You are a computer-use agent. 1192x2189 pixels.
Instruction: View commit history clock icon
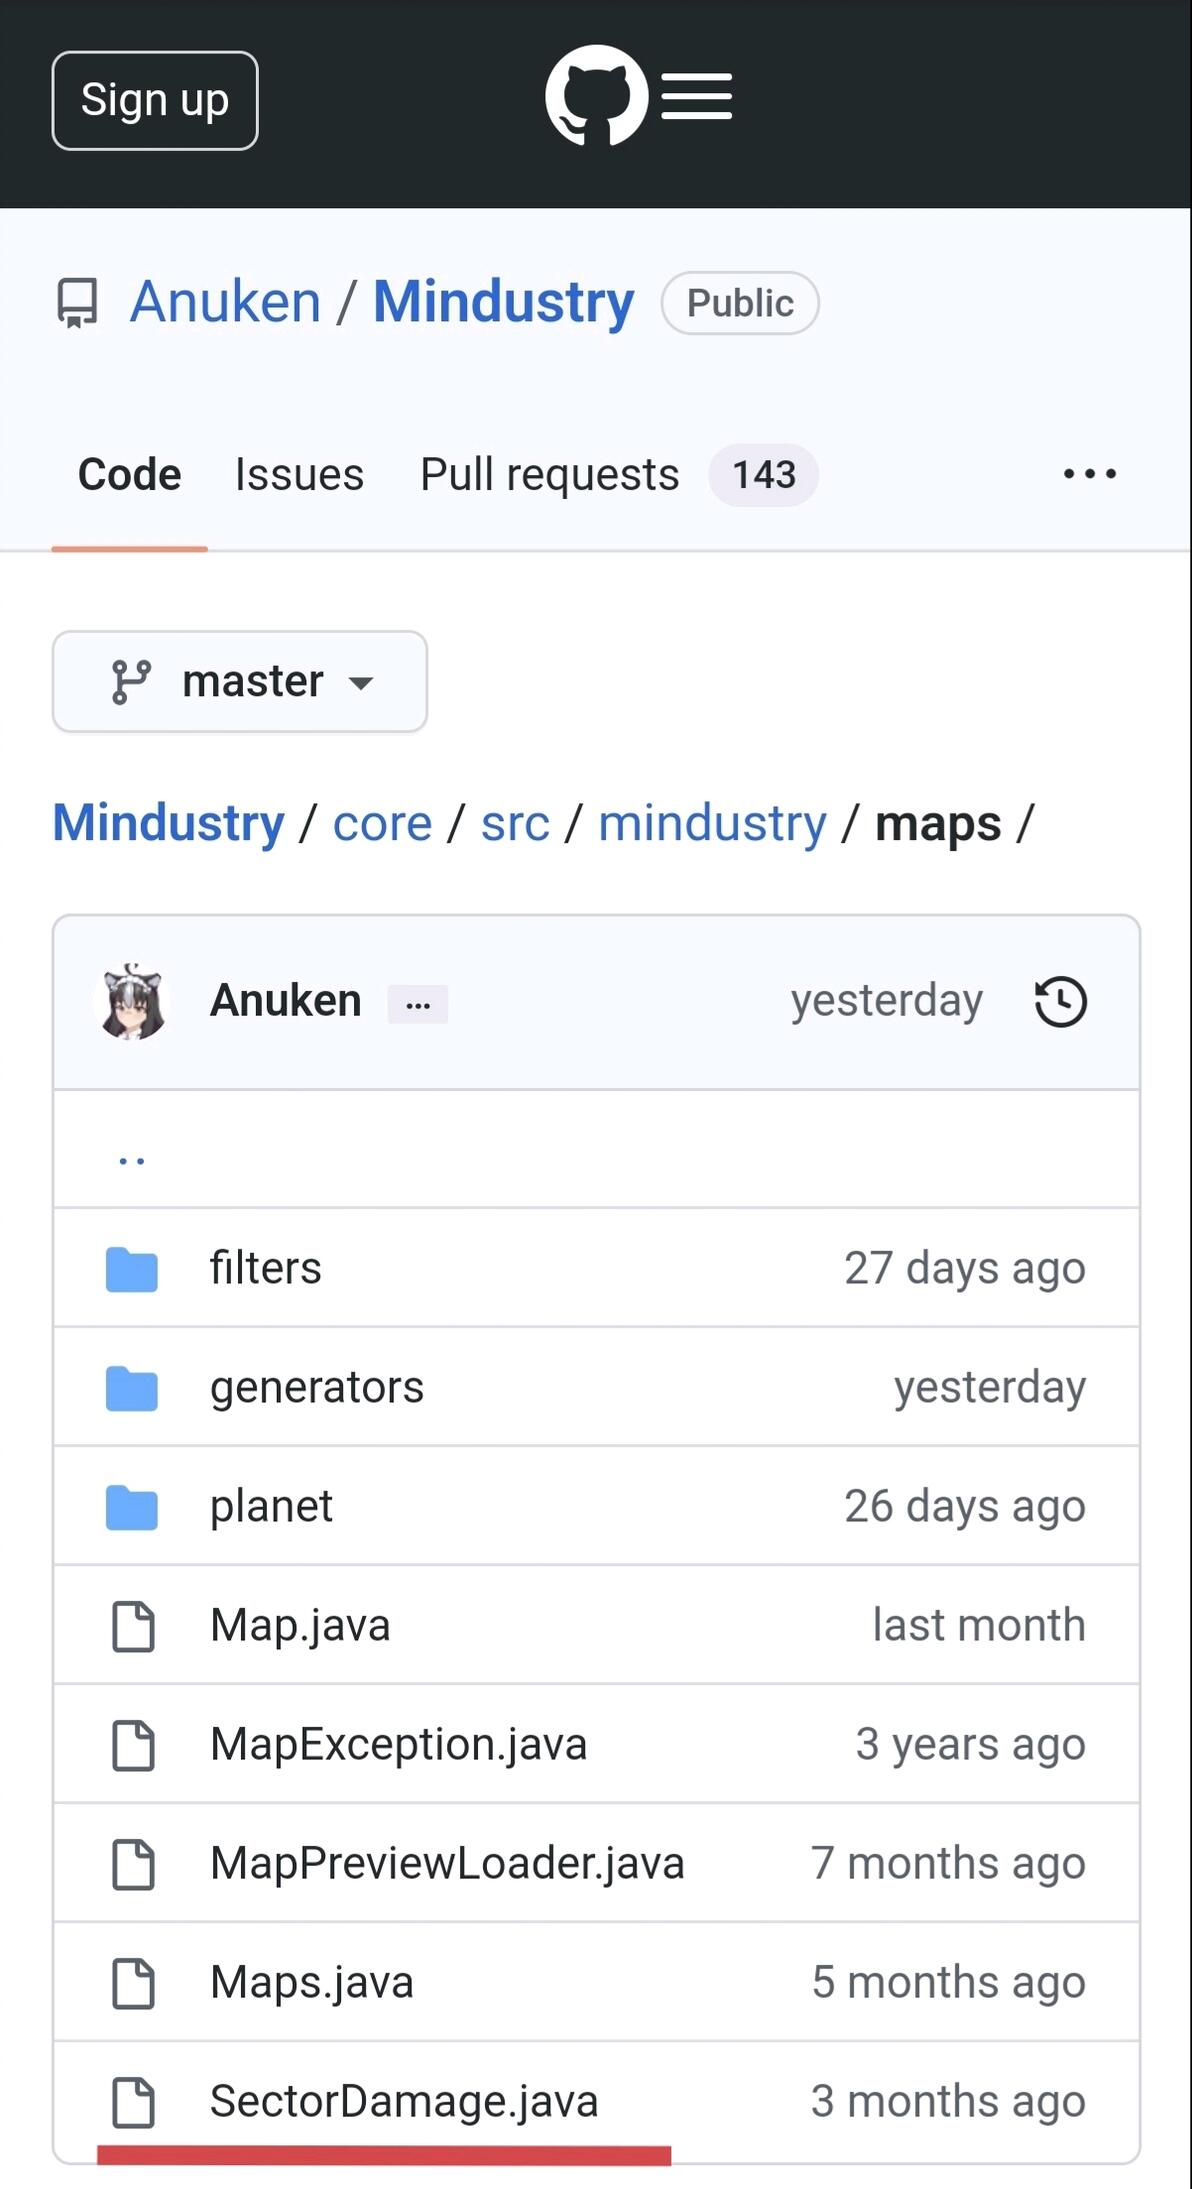point(1060,1001)
